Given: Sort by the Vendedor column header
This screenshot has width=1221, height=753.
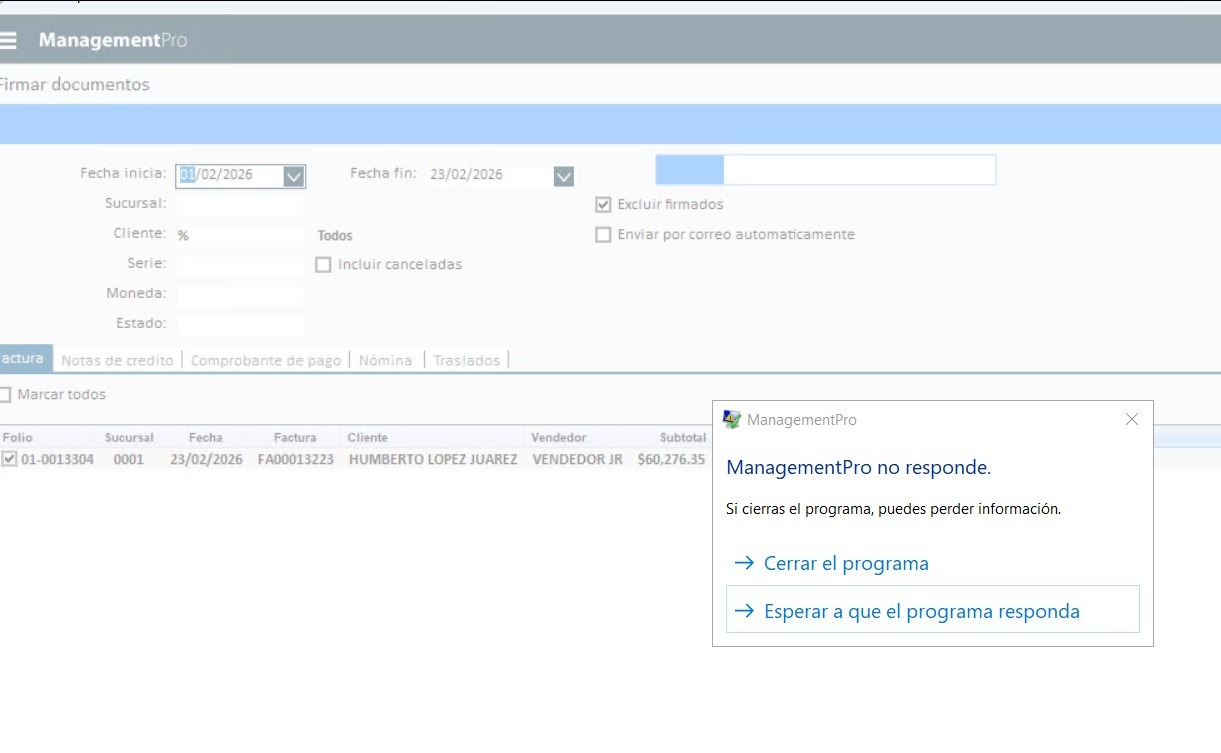Looking at the screenshot, I should 558,438.
